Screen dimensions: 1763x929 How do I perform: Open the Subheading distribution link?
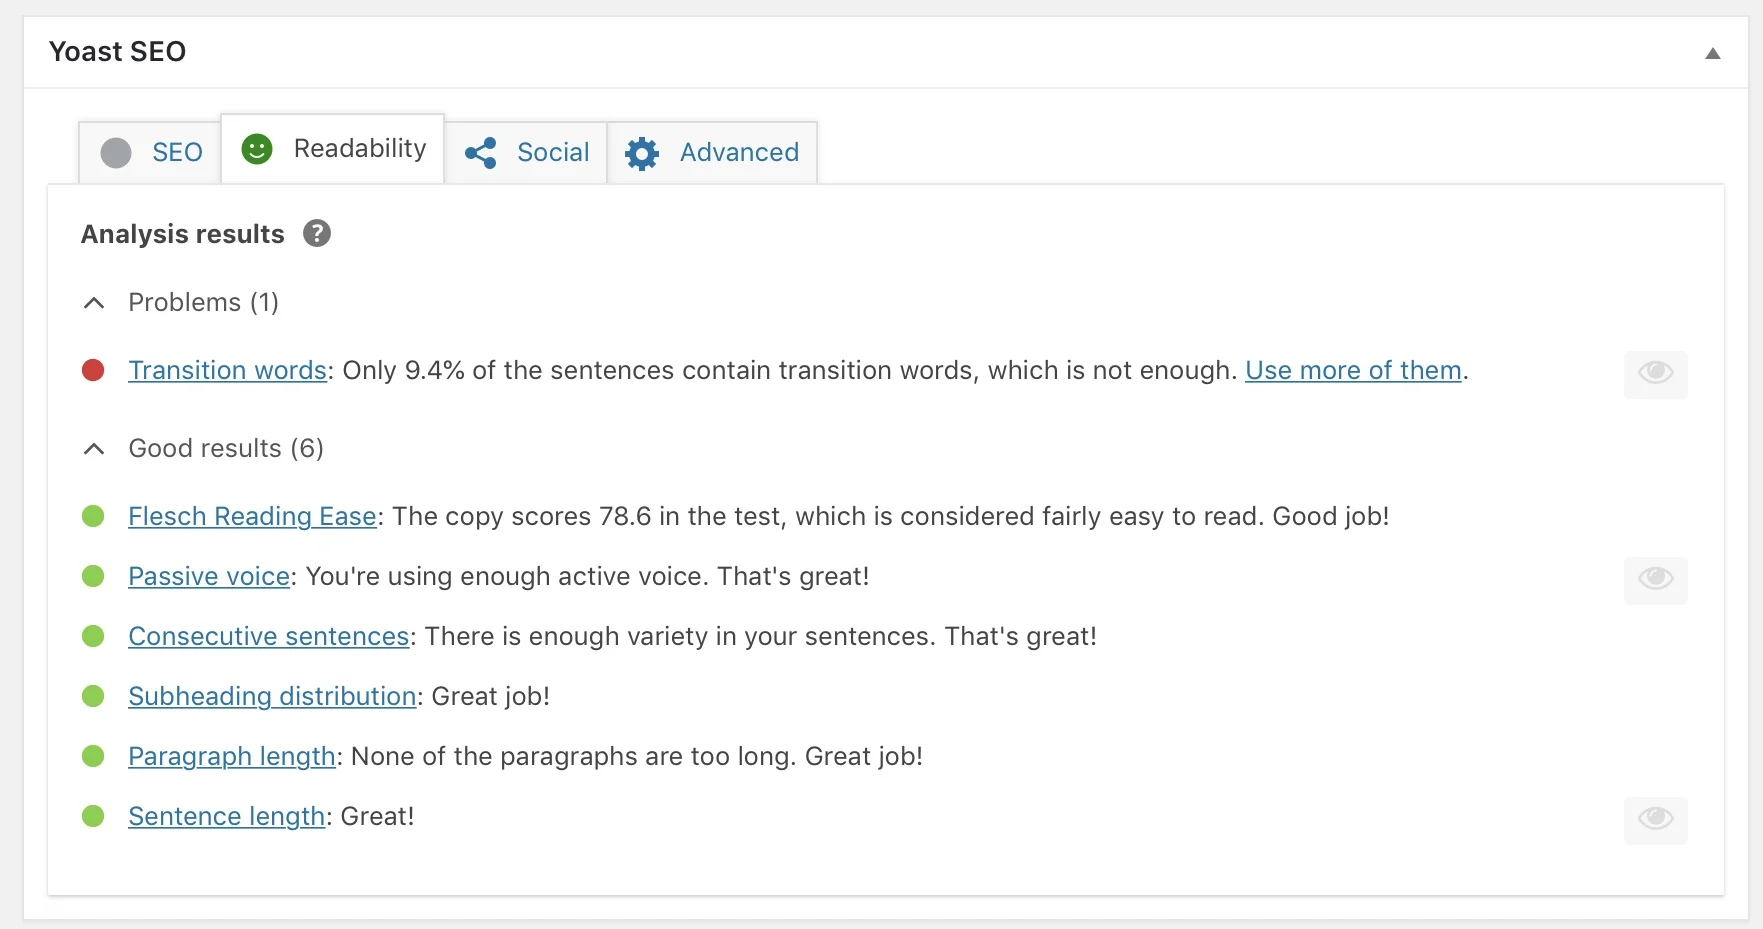(x=272, y=696)
